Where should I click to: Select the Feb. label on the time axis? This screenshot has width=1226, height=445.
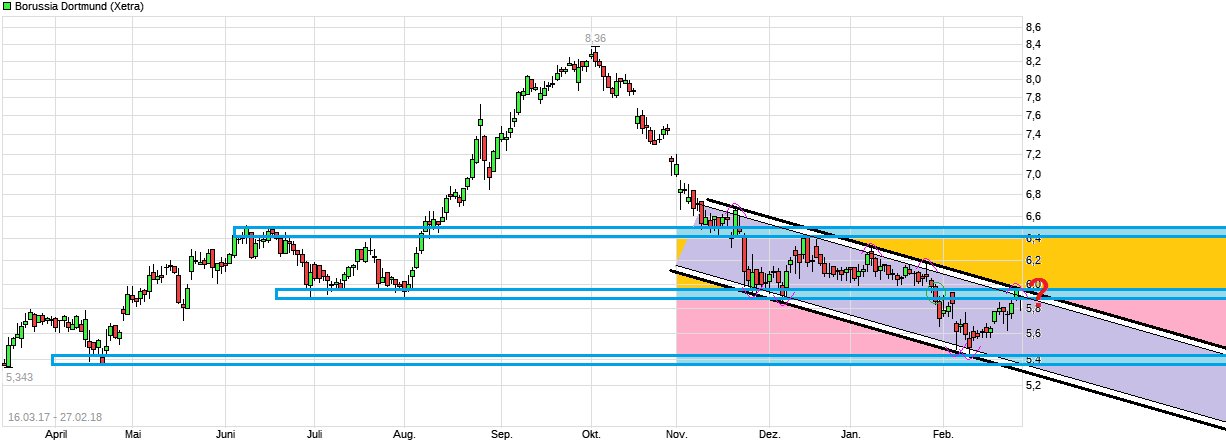pos(943,435)
